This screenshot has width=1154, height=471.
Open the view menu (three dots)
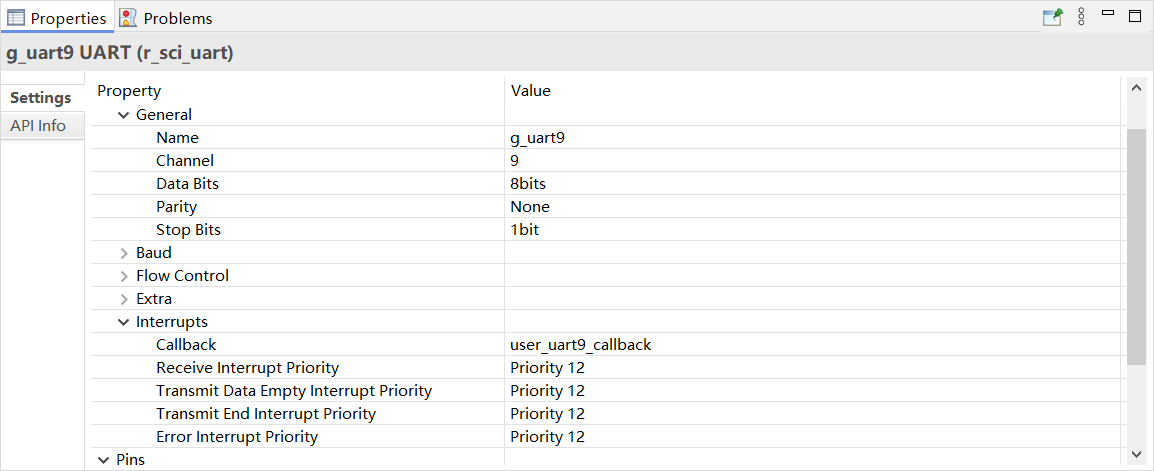click(1081, 17)
